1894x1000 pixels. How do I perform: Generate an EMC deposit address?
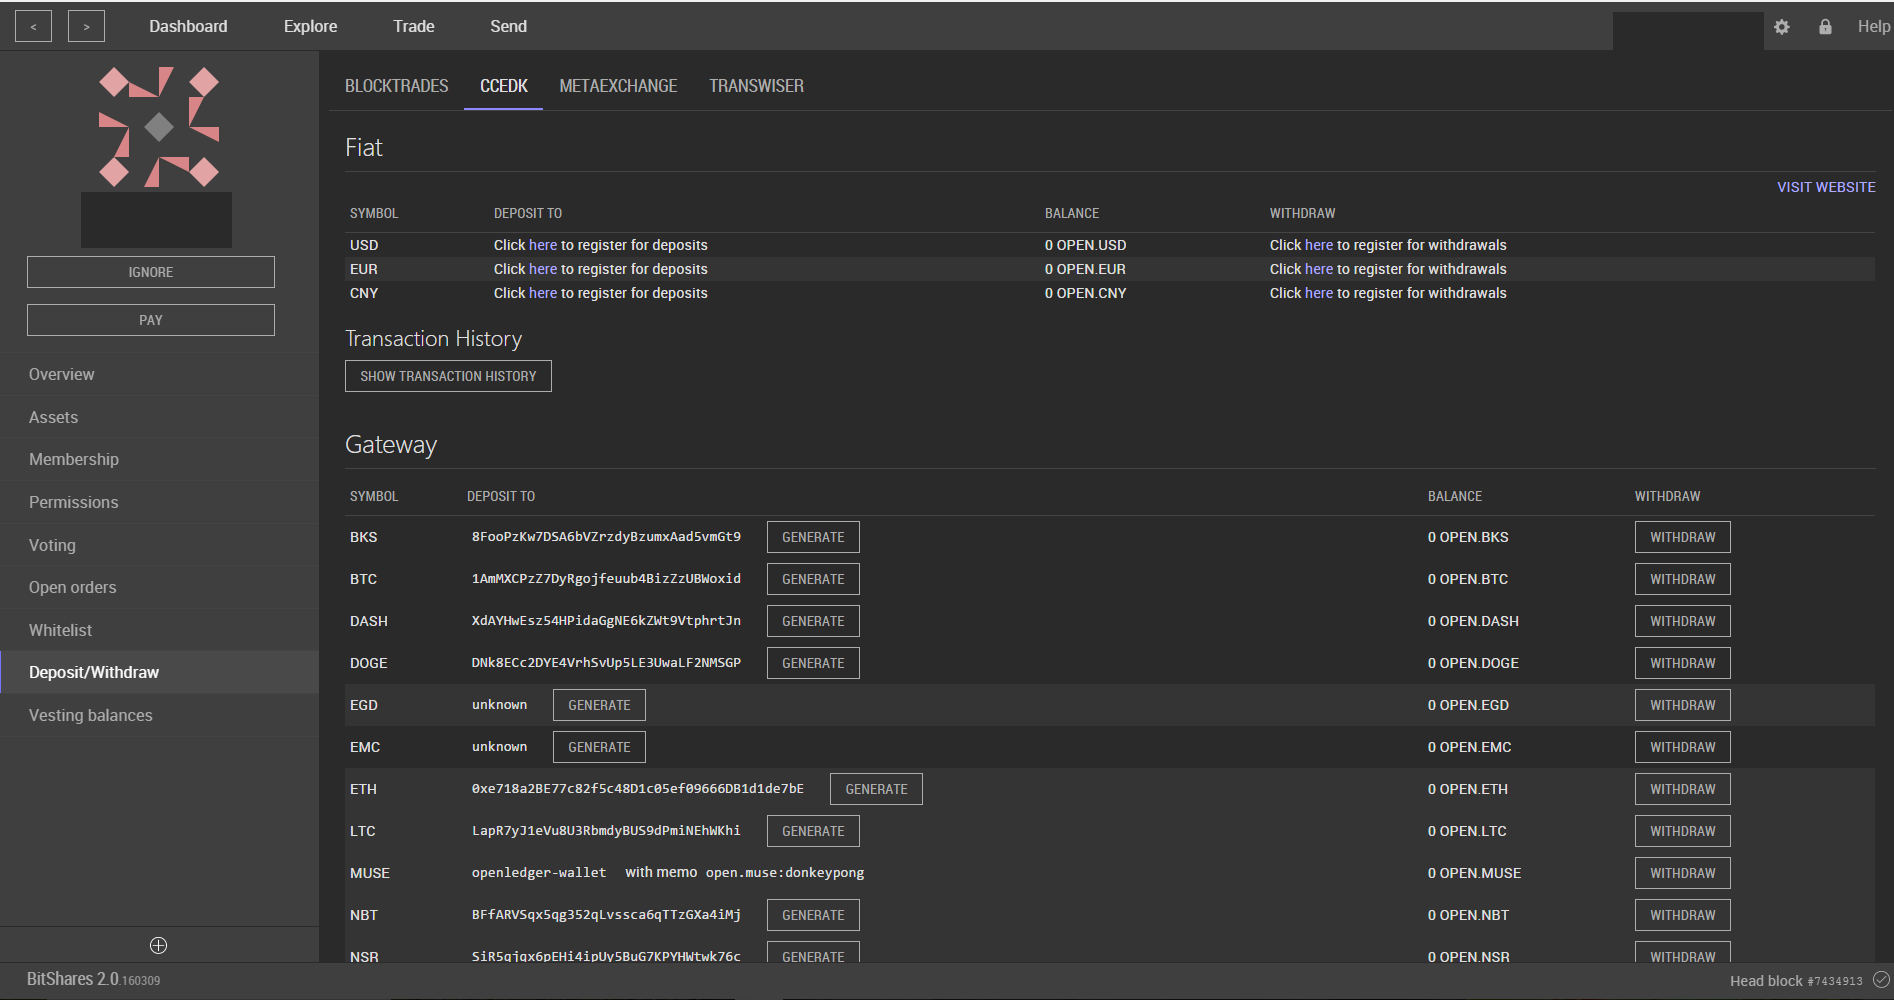point(599,747)
